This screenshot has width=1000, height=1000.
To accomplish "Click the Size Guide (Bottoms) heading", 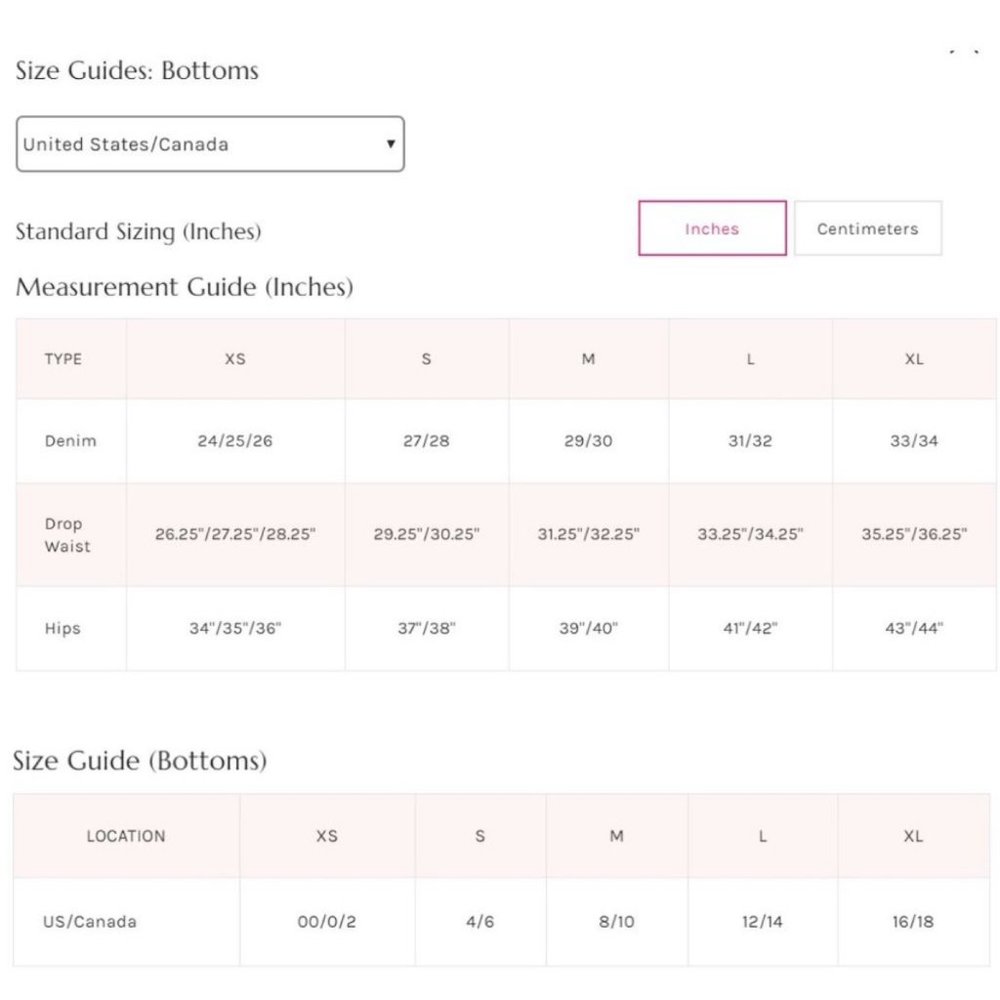I will (x=140, y=761).
